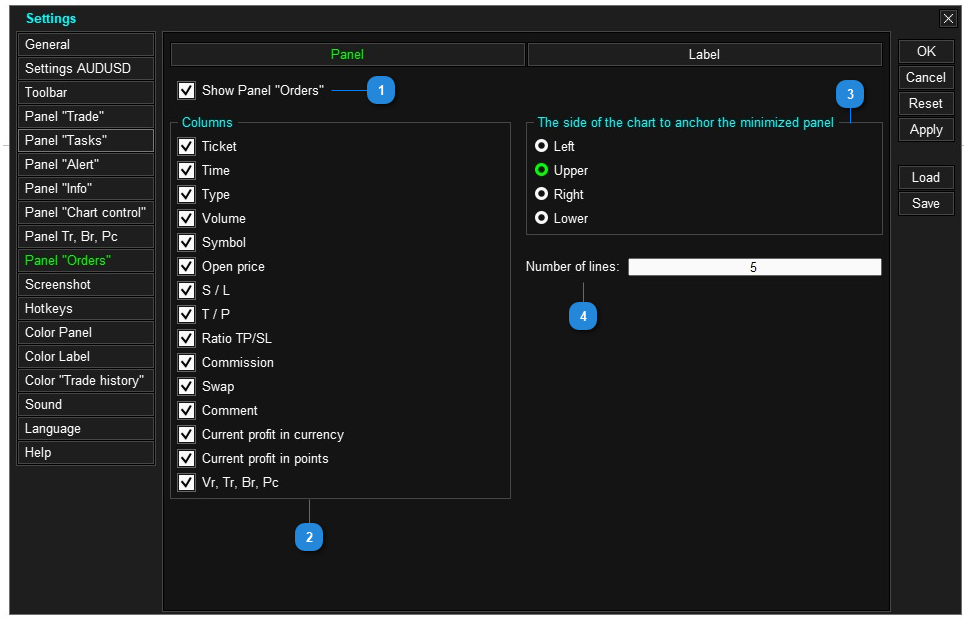Open Settings AUDUSD section

click(86, 68)
